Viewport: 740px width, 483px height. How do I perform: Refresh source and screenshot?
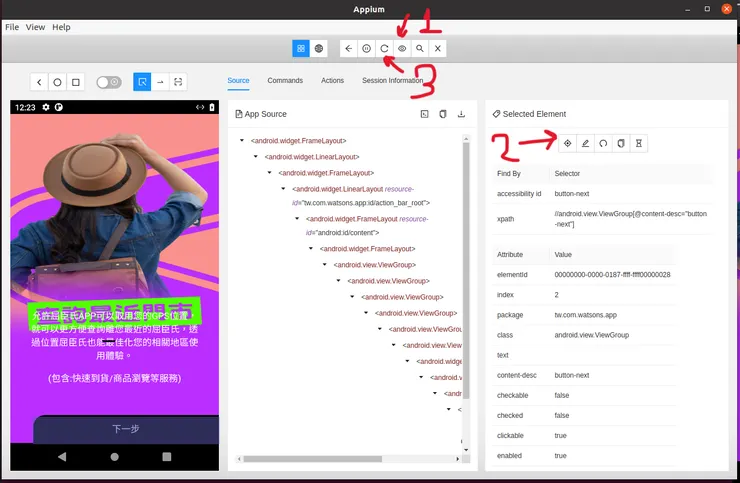(384, 48)
